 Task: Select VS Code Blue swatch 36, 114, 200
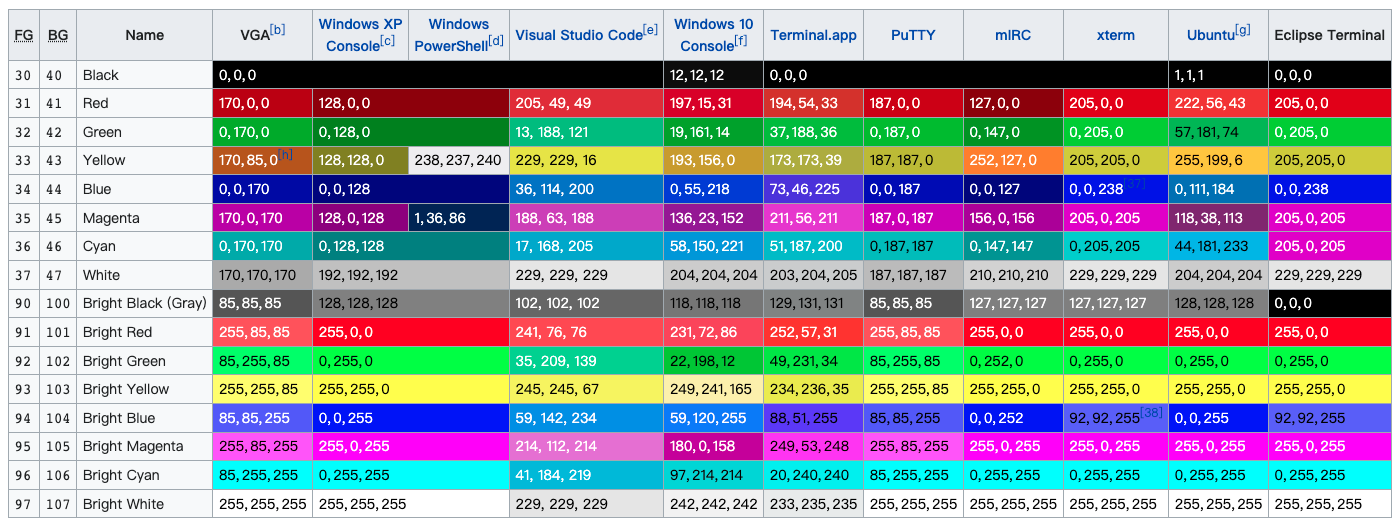click(x=586, y=189)
